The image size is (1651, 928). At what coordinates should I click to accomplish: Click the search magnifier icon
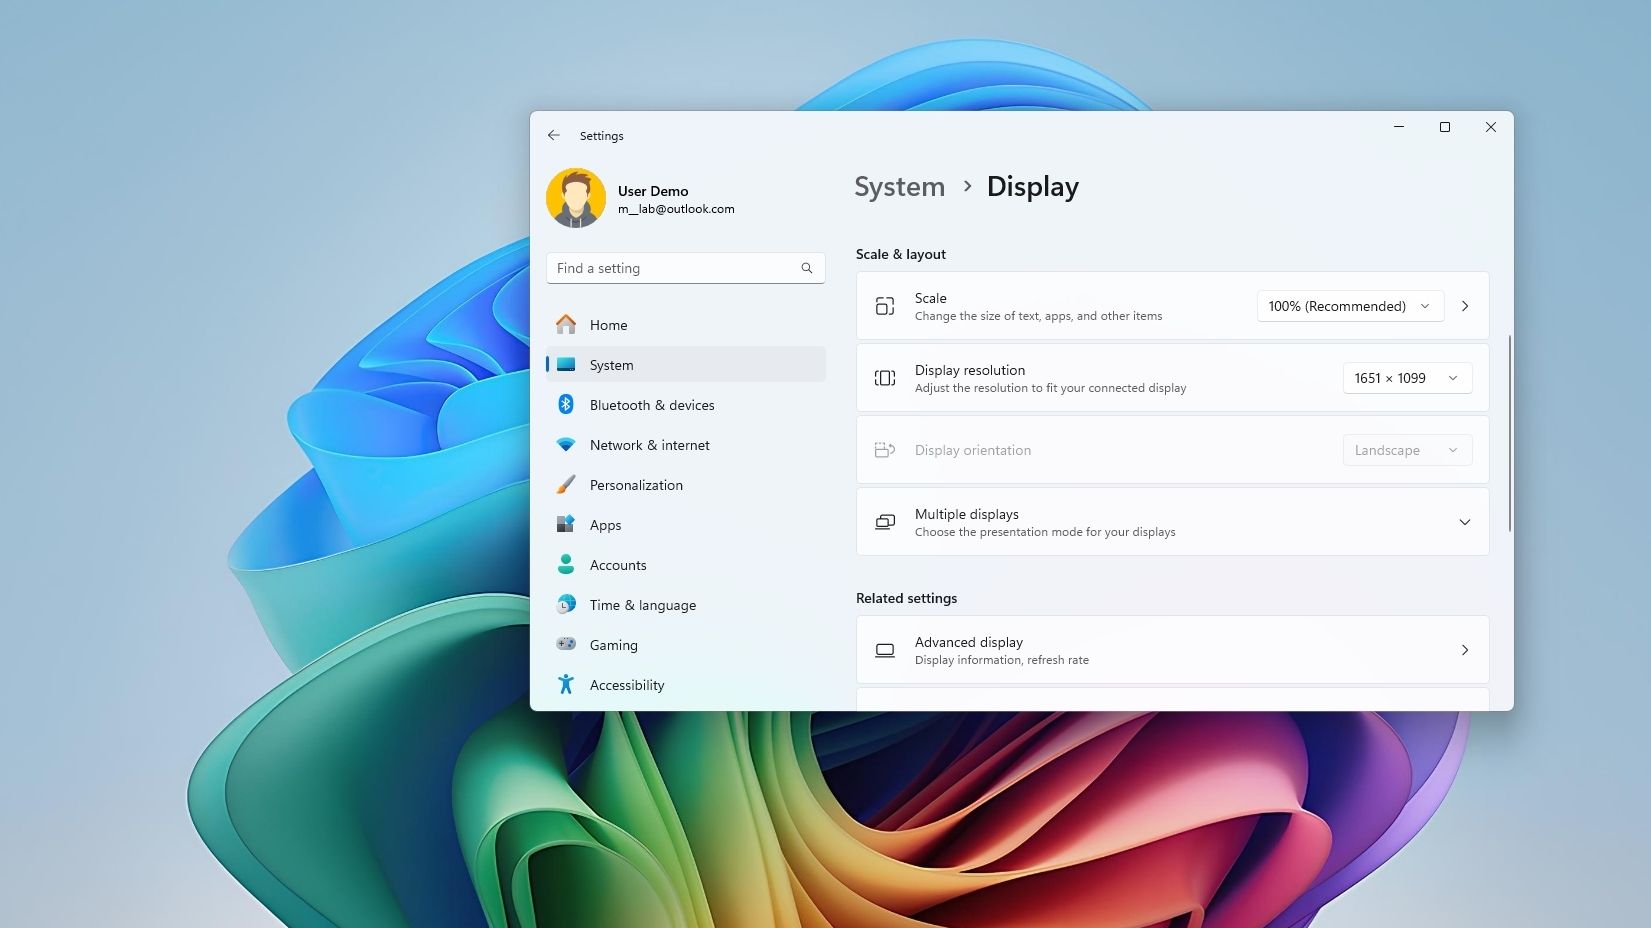tap(806, 268)
